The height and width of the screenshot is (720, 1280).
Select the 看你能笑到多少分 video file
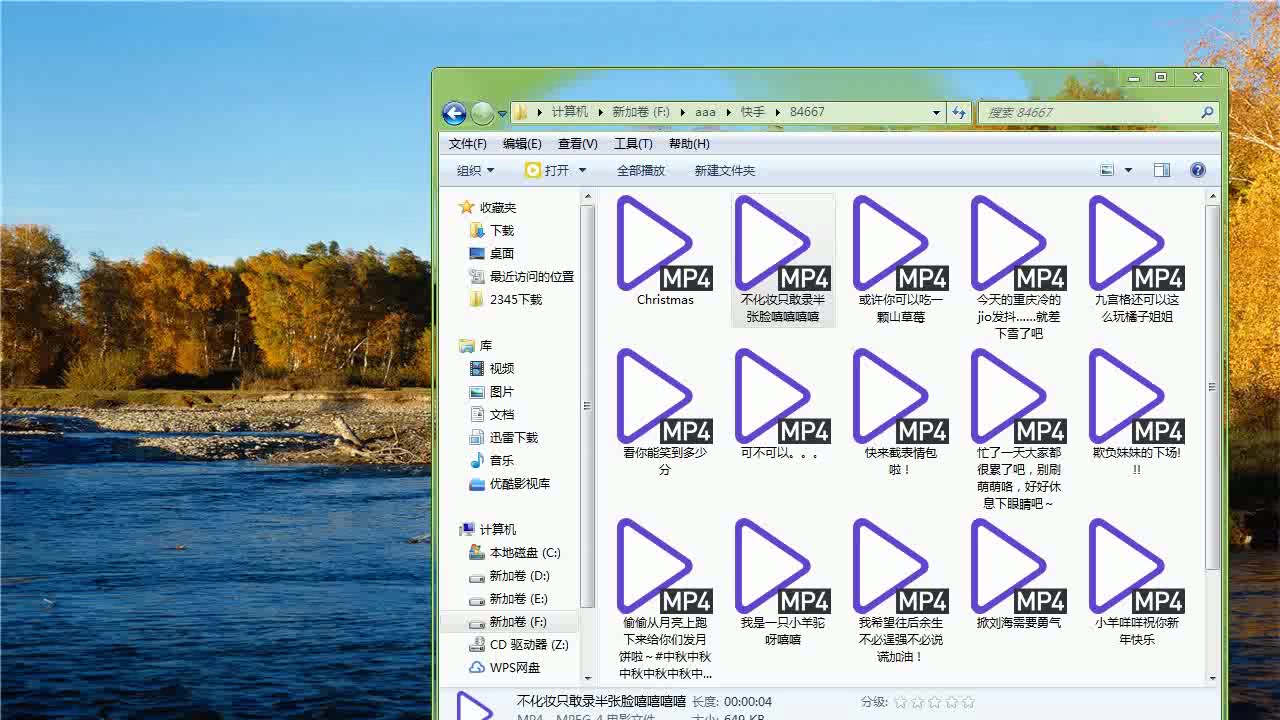click(665, 412)
